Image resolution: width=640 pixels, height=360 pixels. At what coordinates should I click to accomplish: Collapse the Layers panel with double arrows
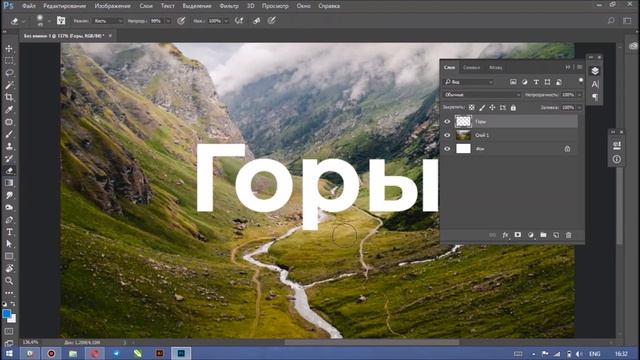pos(568,67)
